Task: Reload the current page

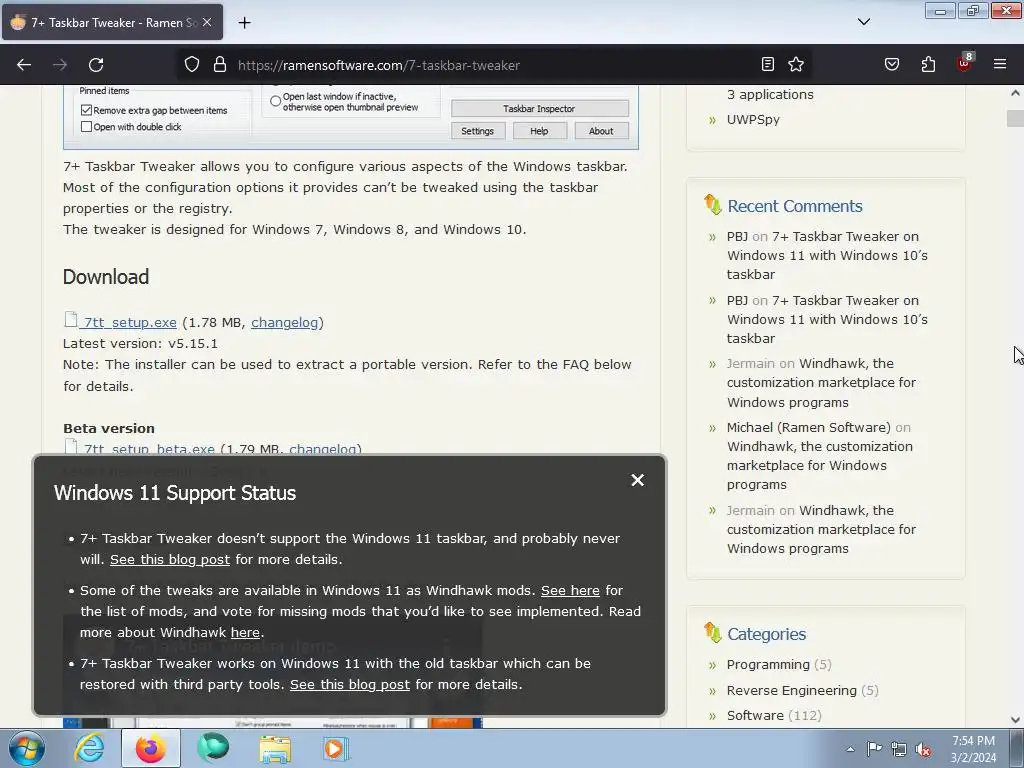Action: 96,65
